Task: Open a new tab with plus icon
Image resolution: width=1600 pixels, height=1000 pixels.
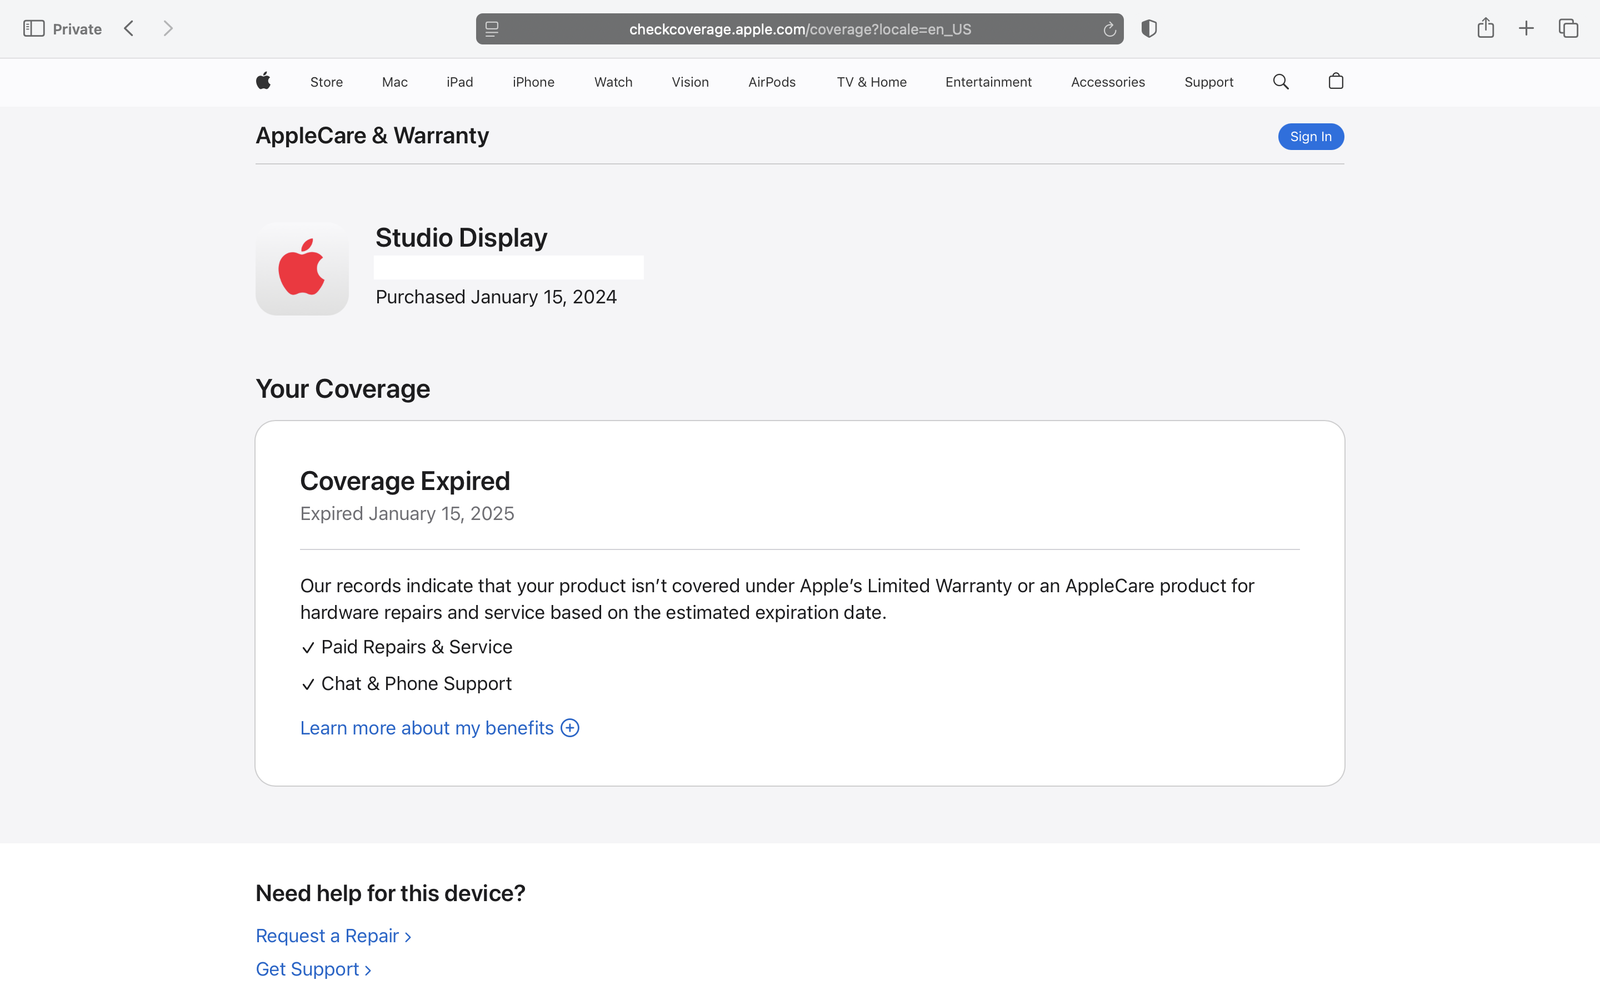Action: click(x=1526, y=29)
